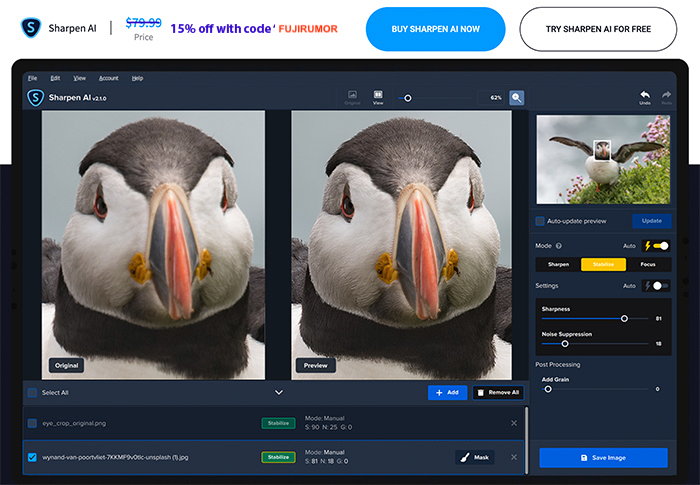This screenshot has height=485, width=700.
Task: Click Buy Sharpen AI Now button
Action: 435,29
